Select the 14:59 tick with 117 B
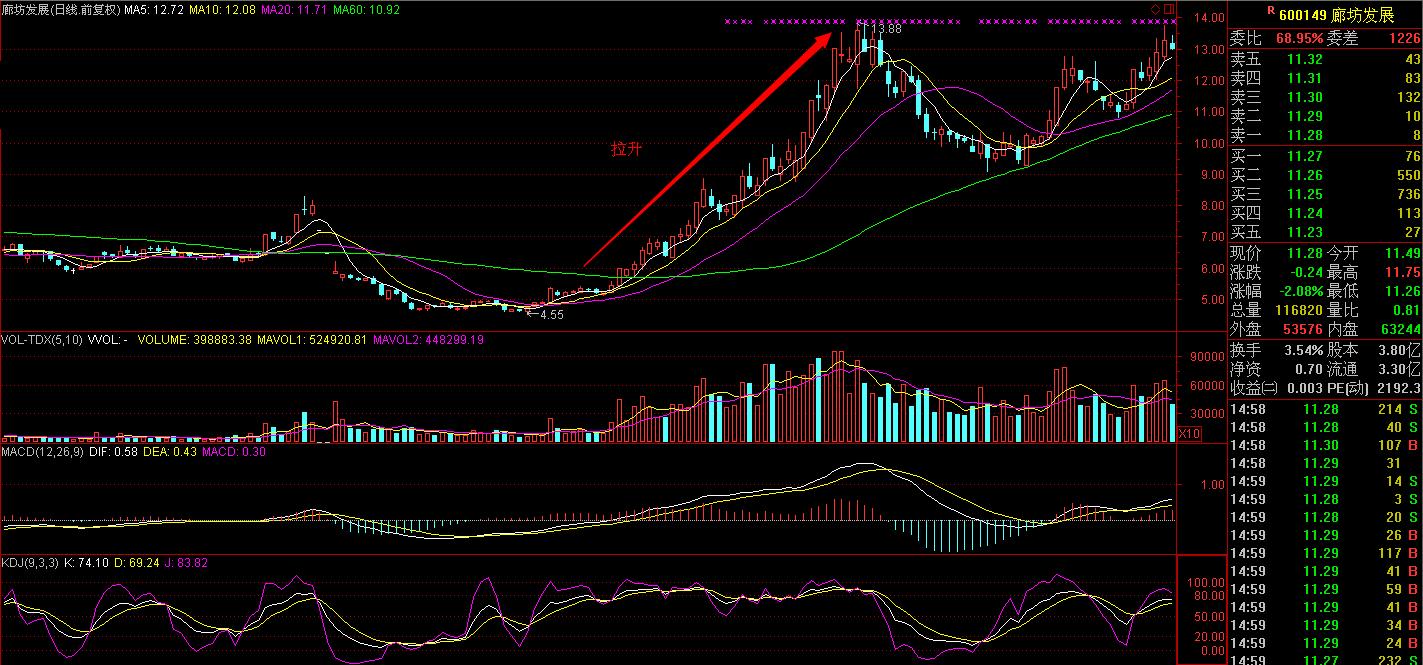Image resolution: width=1423 pixels, height=665 pixels. point(1325,553)
